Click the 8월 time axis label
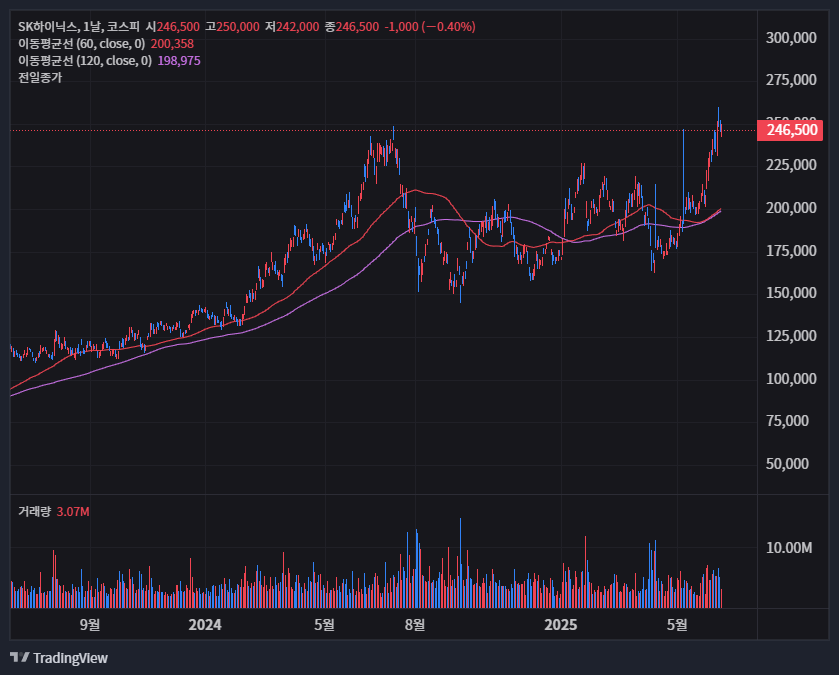 415,625
